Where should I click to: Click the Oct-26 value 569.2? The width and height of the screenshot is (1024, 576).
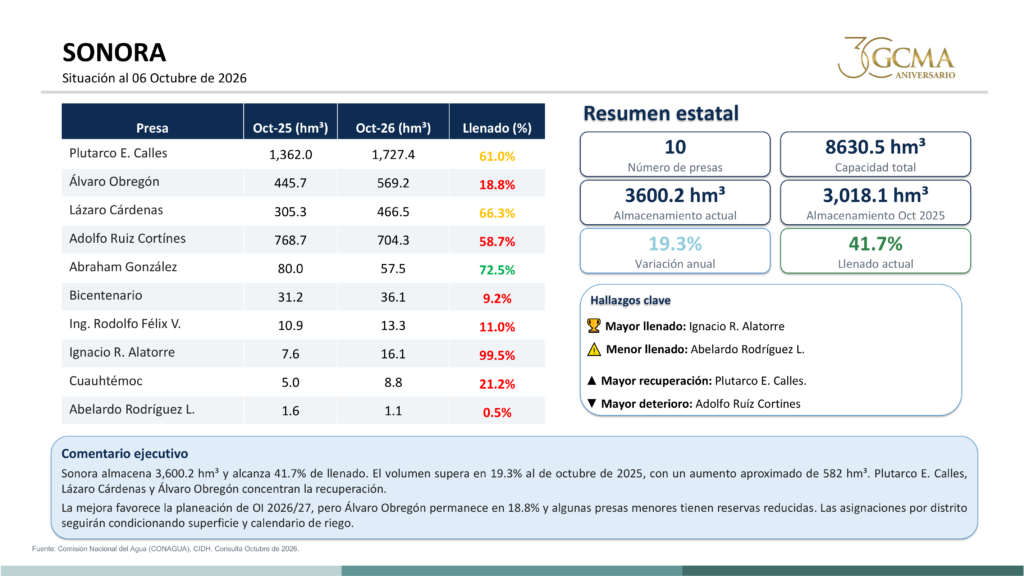point(393,184)
